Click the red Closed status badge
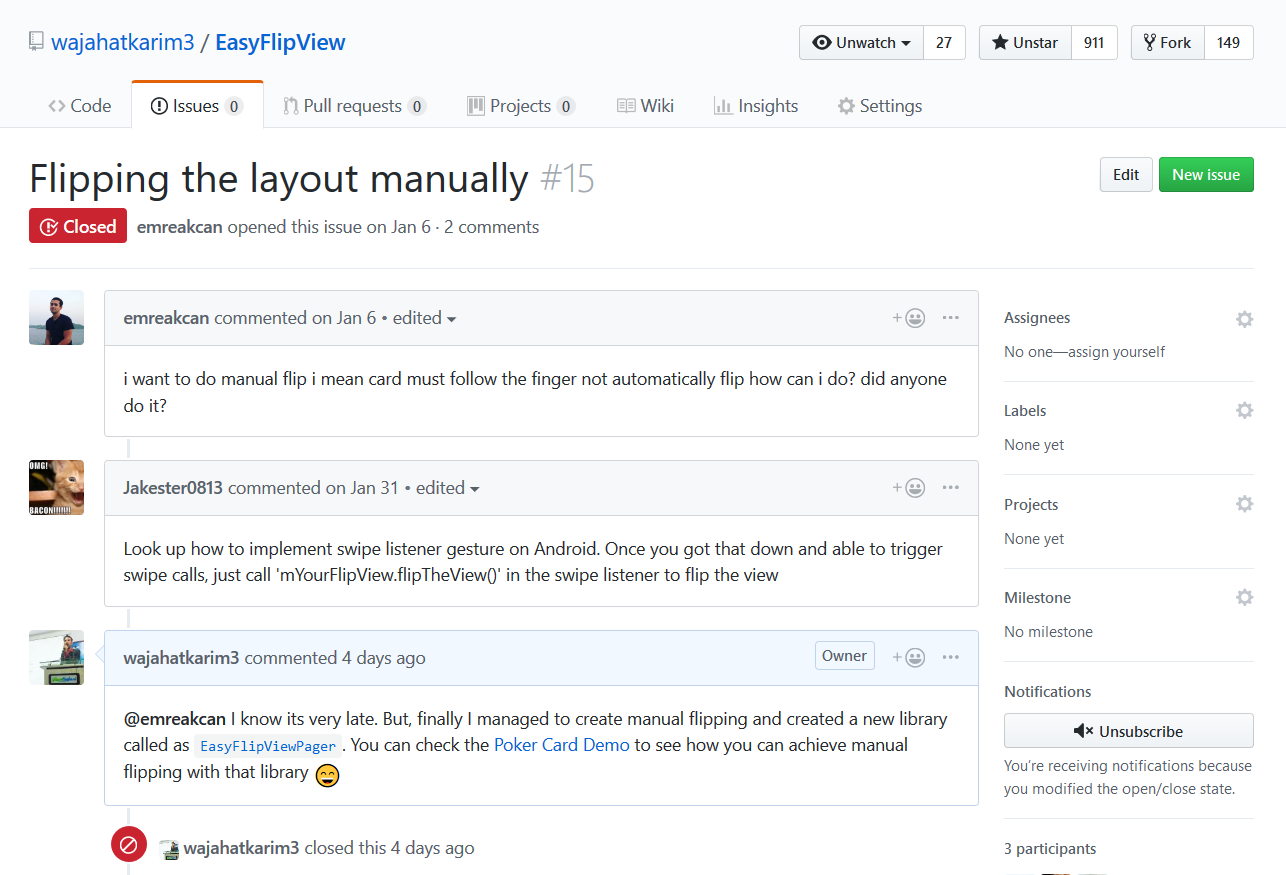 (78, 227)
